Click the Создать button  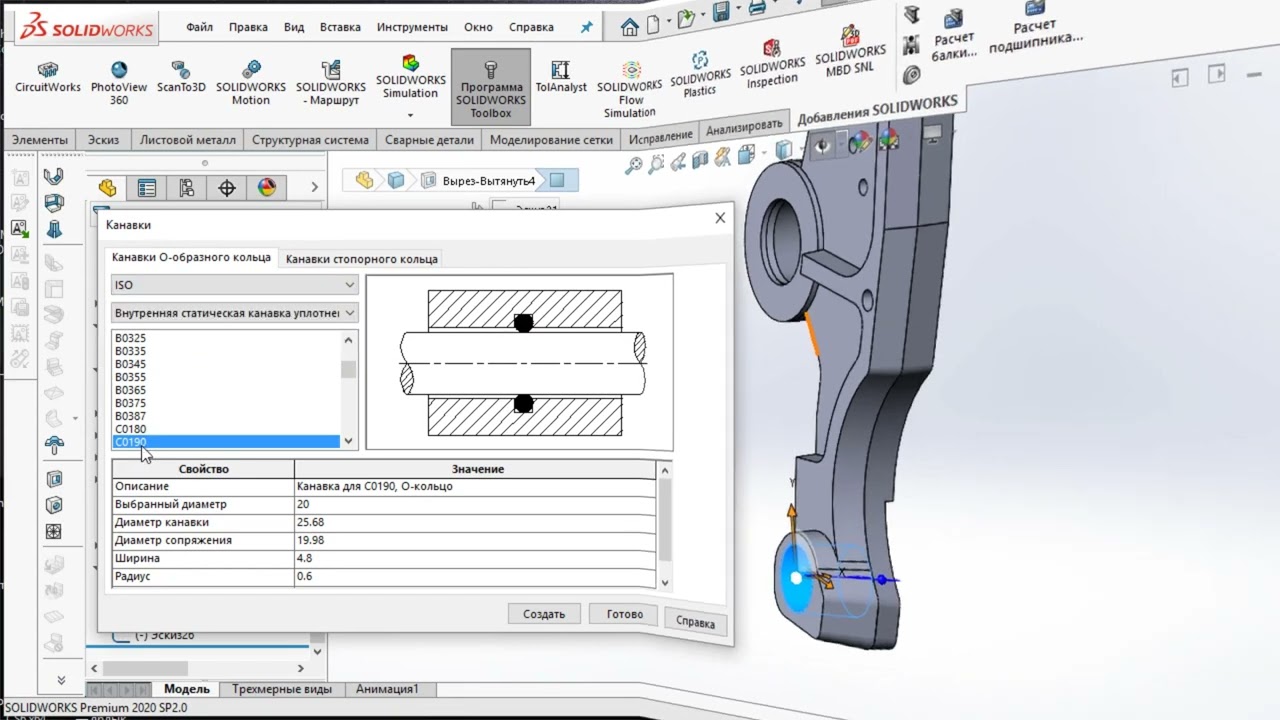pyautogui.click(x=544, y=614)
